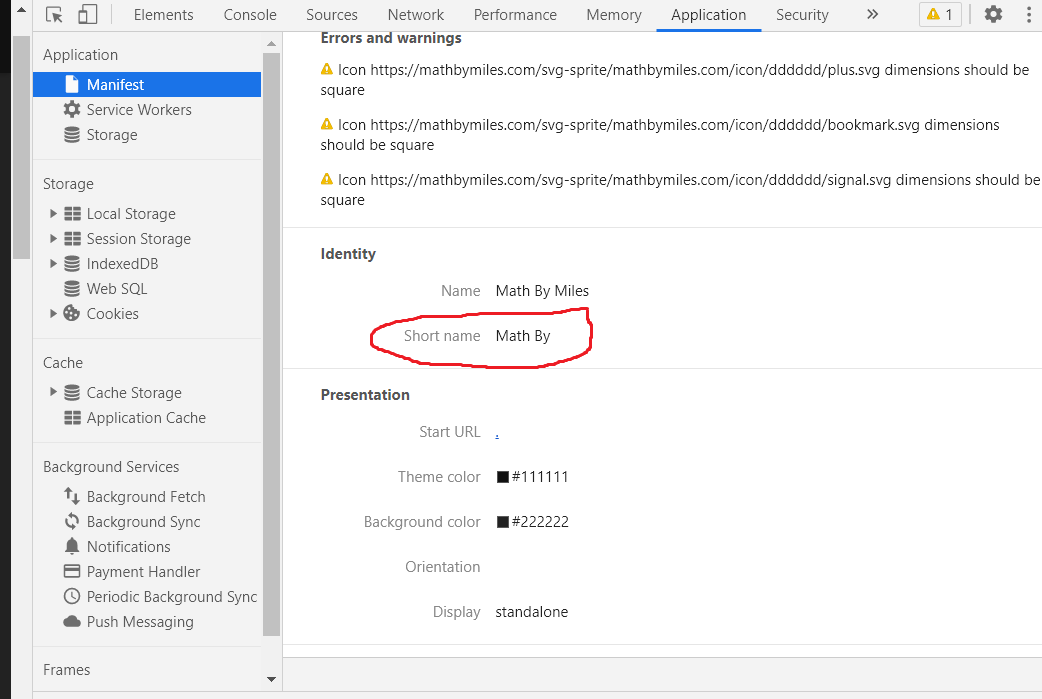The height and width of the screenshot is (699, 1042).
Task: Switch to the Console tab
Action: pyautogui.click(x=250, y=15)
